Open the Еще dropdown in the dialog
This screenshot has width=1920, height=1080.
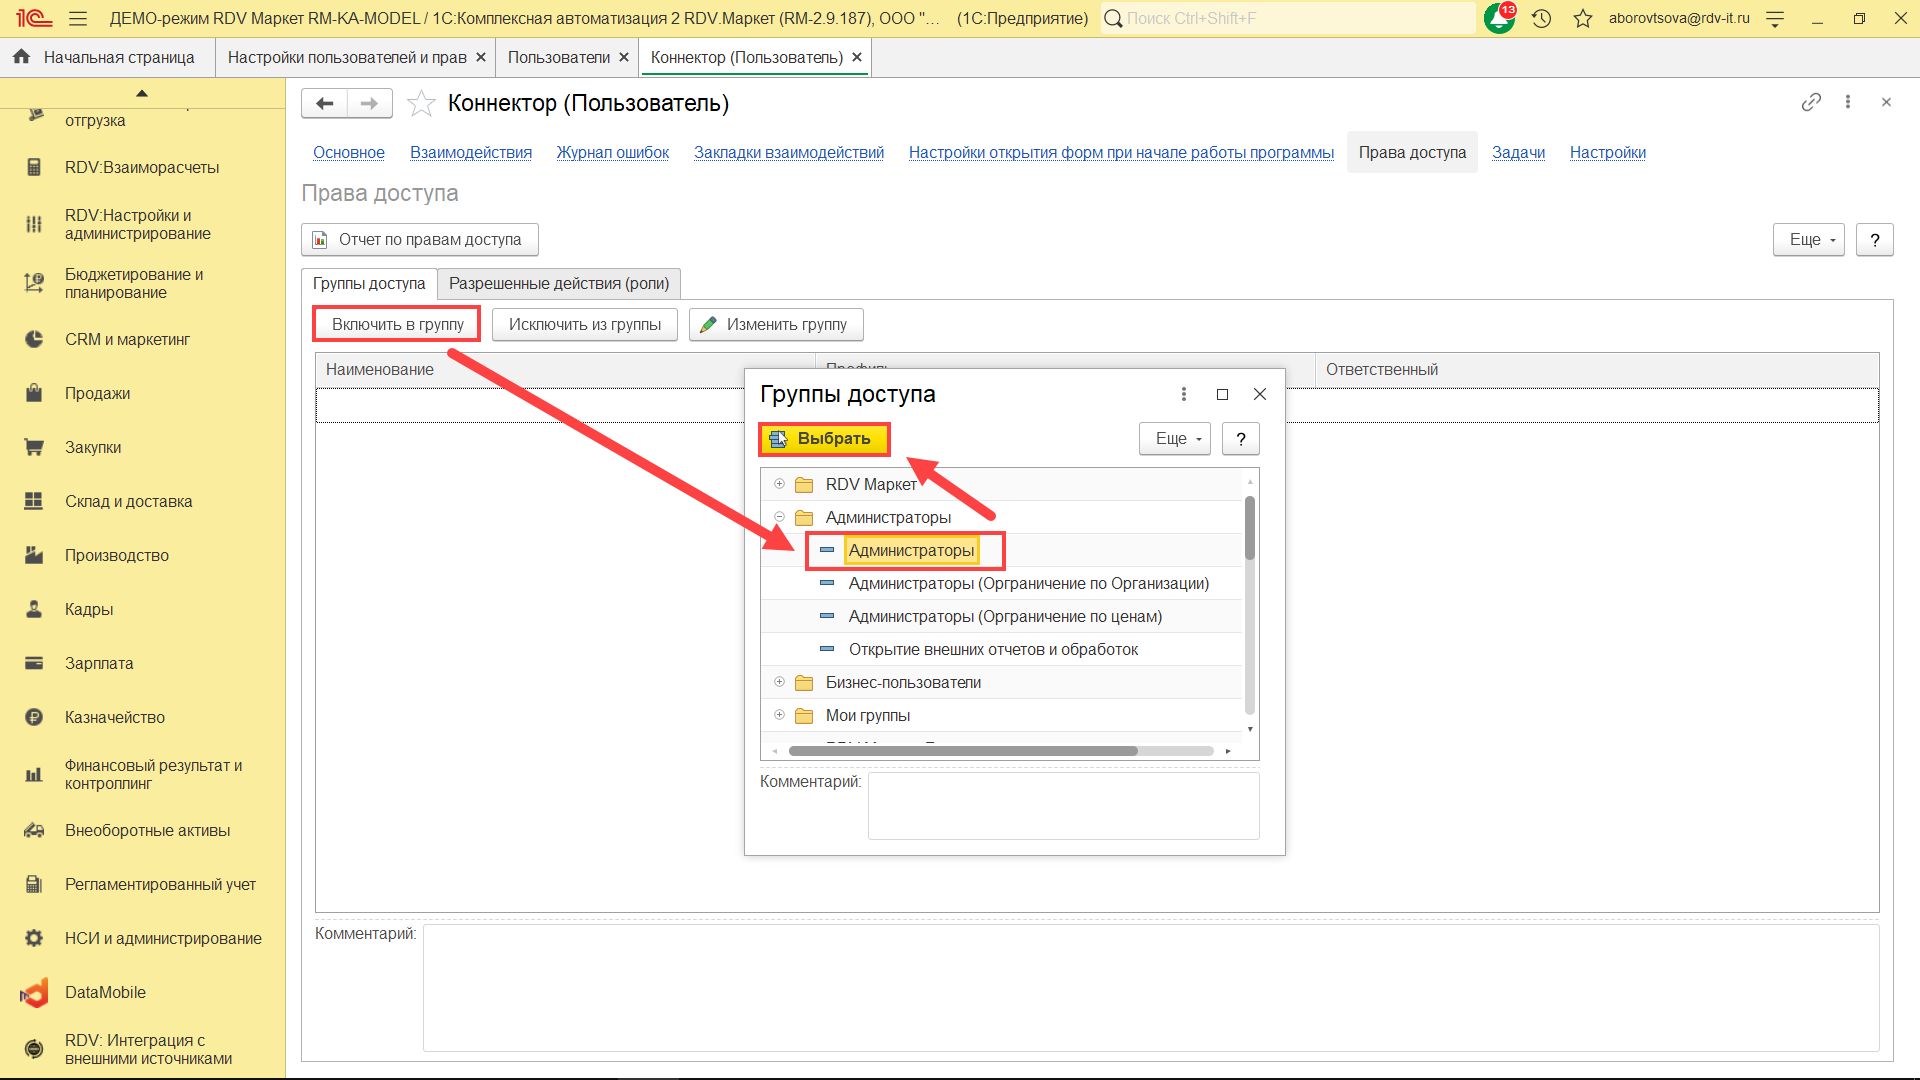(x=1175, y=438)
